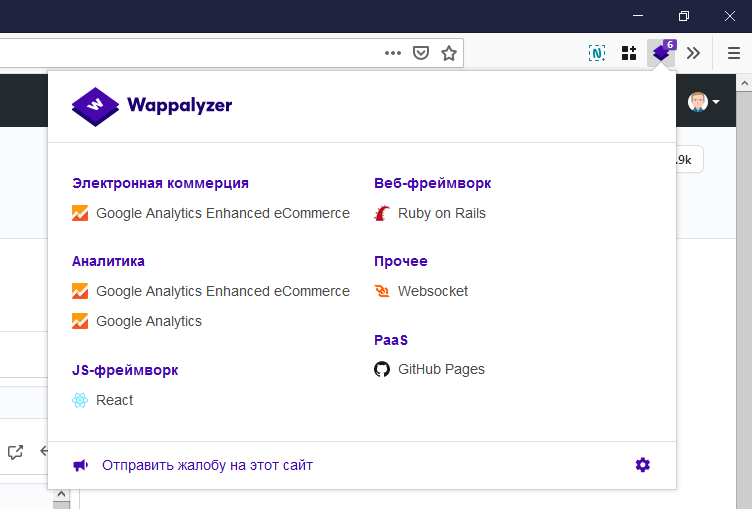Save page to Pocket icon

point(421,53)
